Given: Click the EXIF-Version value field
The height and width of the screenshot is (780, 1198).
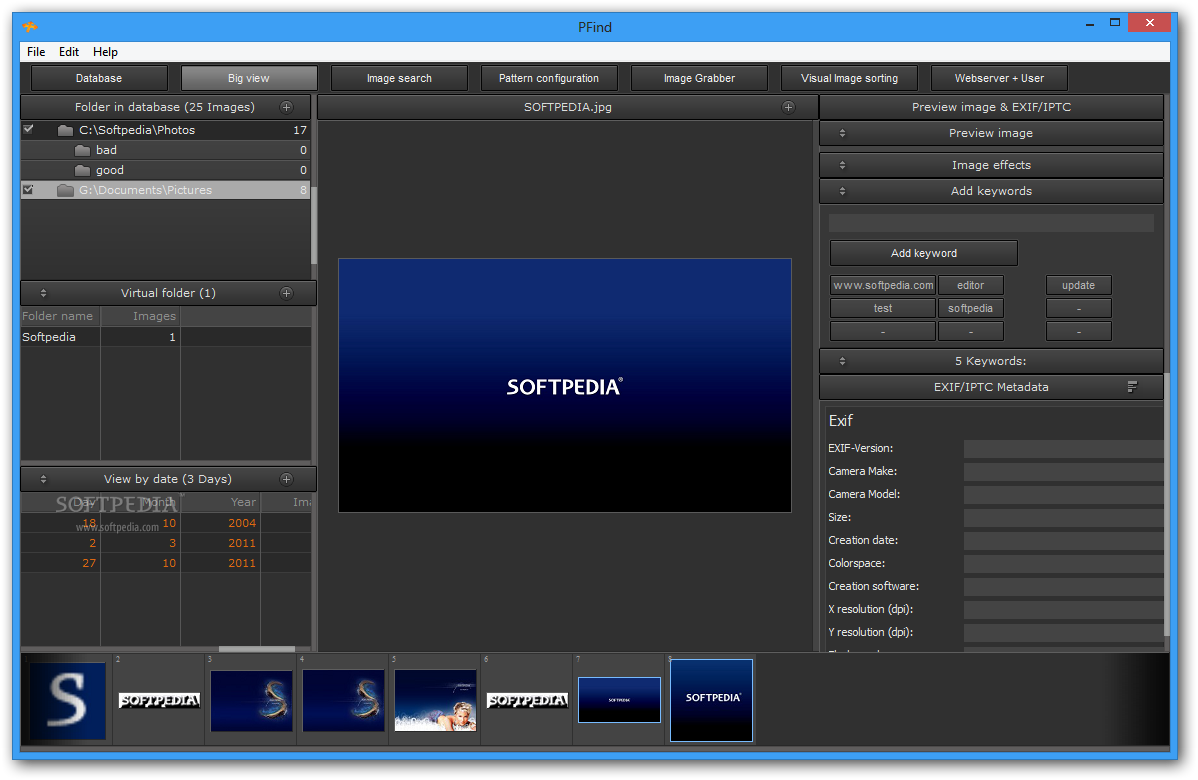Looking at the screenshot, I should (1063, 448).
